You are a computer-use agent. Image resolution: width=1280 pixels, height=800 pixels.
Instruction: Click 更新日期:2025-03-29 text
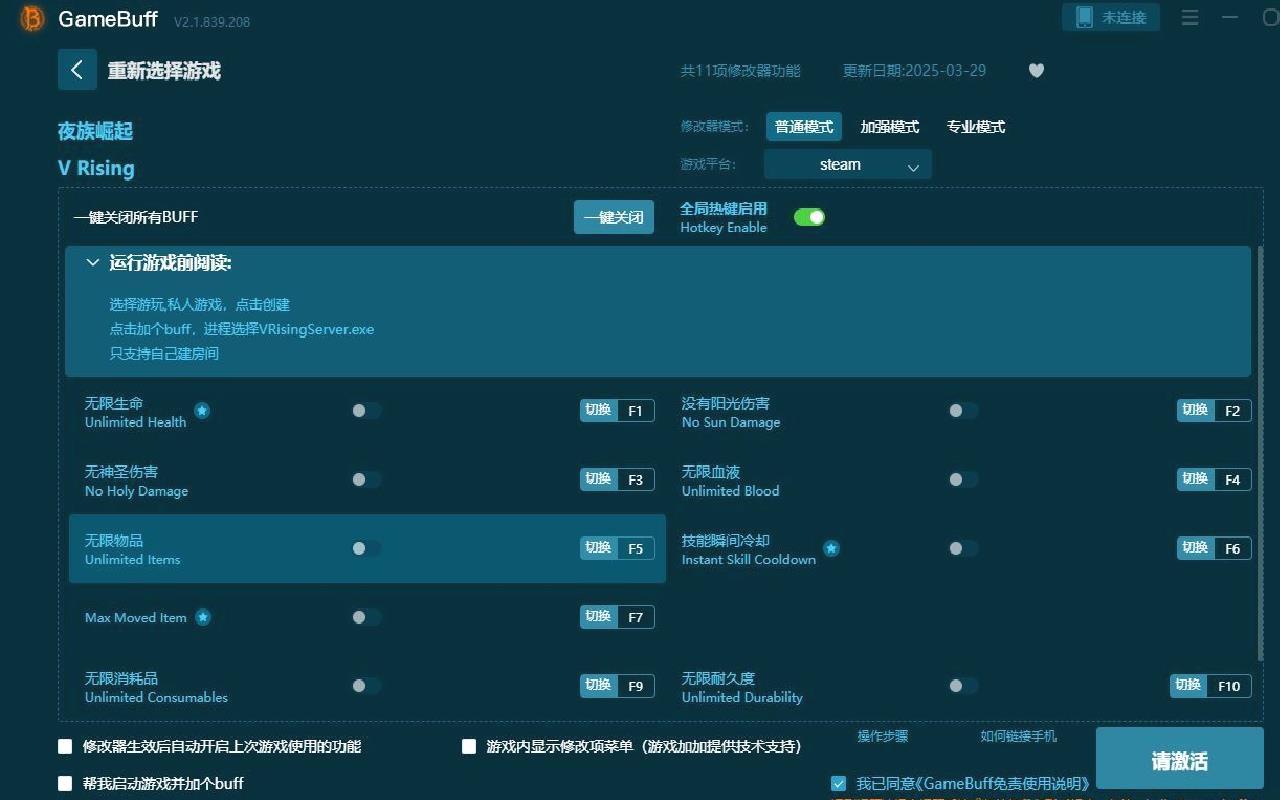(914, 70)
